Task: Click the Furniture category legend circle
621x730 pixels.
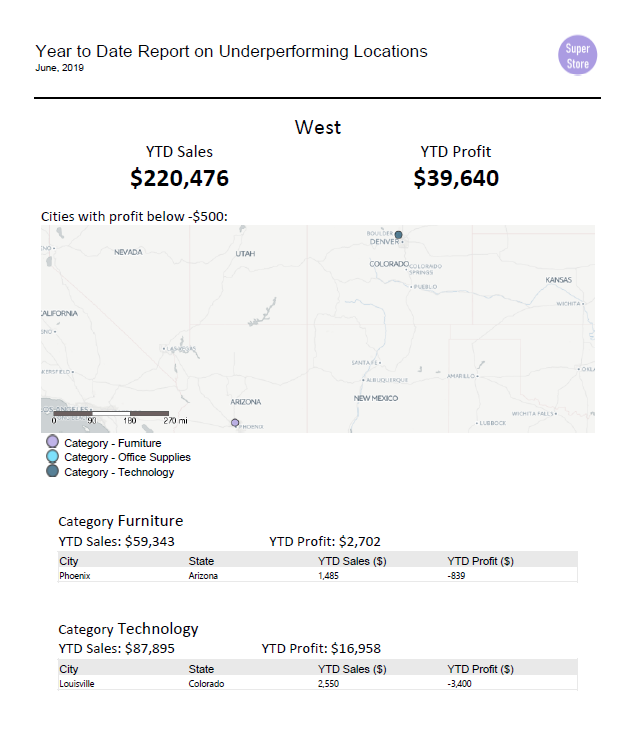Action: tap(53, 441)
